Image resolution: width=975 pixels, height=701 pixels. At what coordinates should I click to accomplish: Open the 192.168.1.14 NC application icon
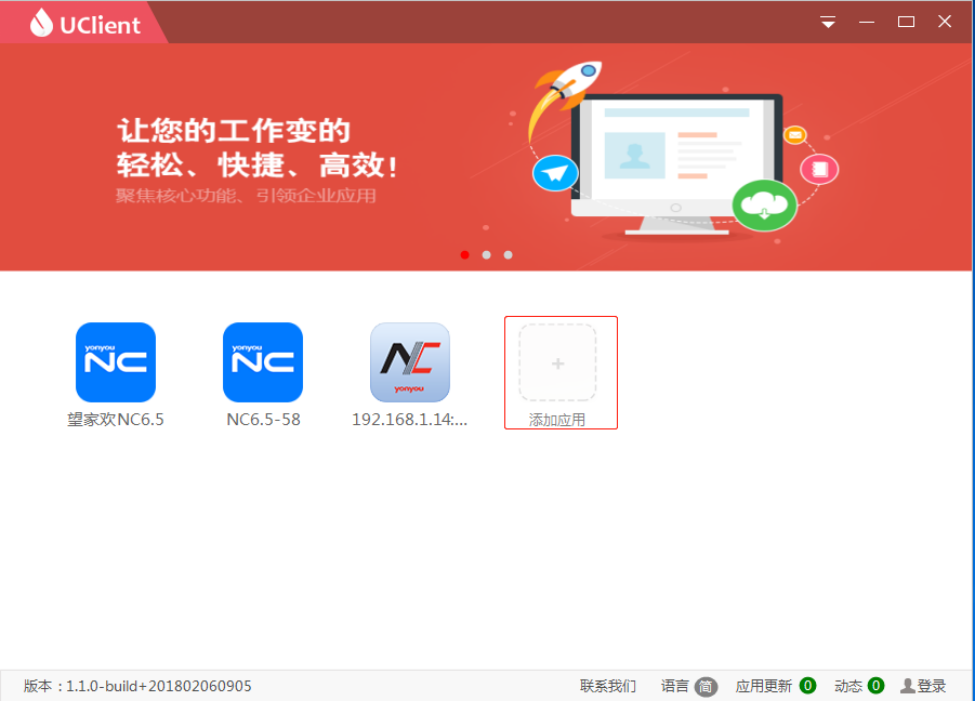[x=410, y=362]
